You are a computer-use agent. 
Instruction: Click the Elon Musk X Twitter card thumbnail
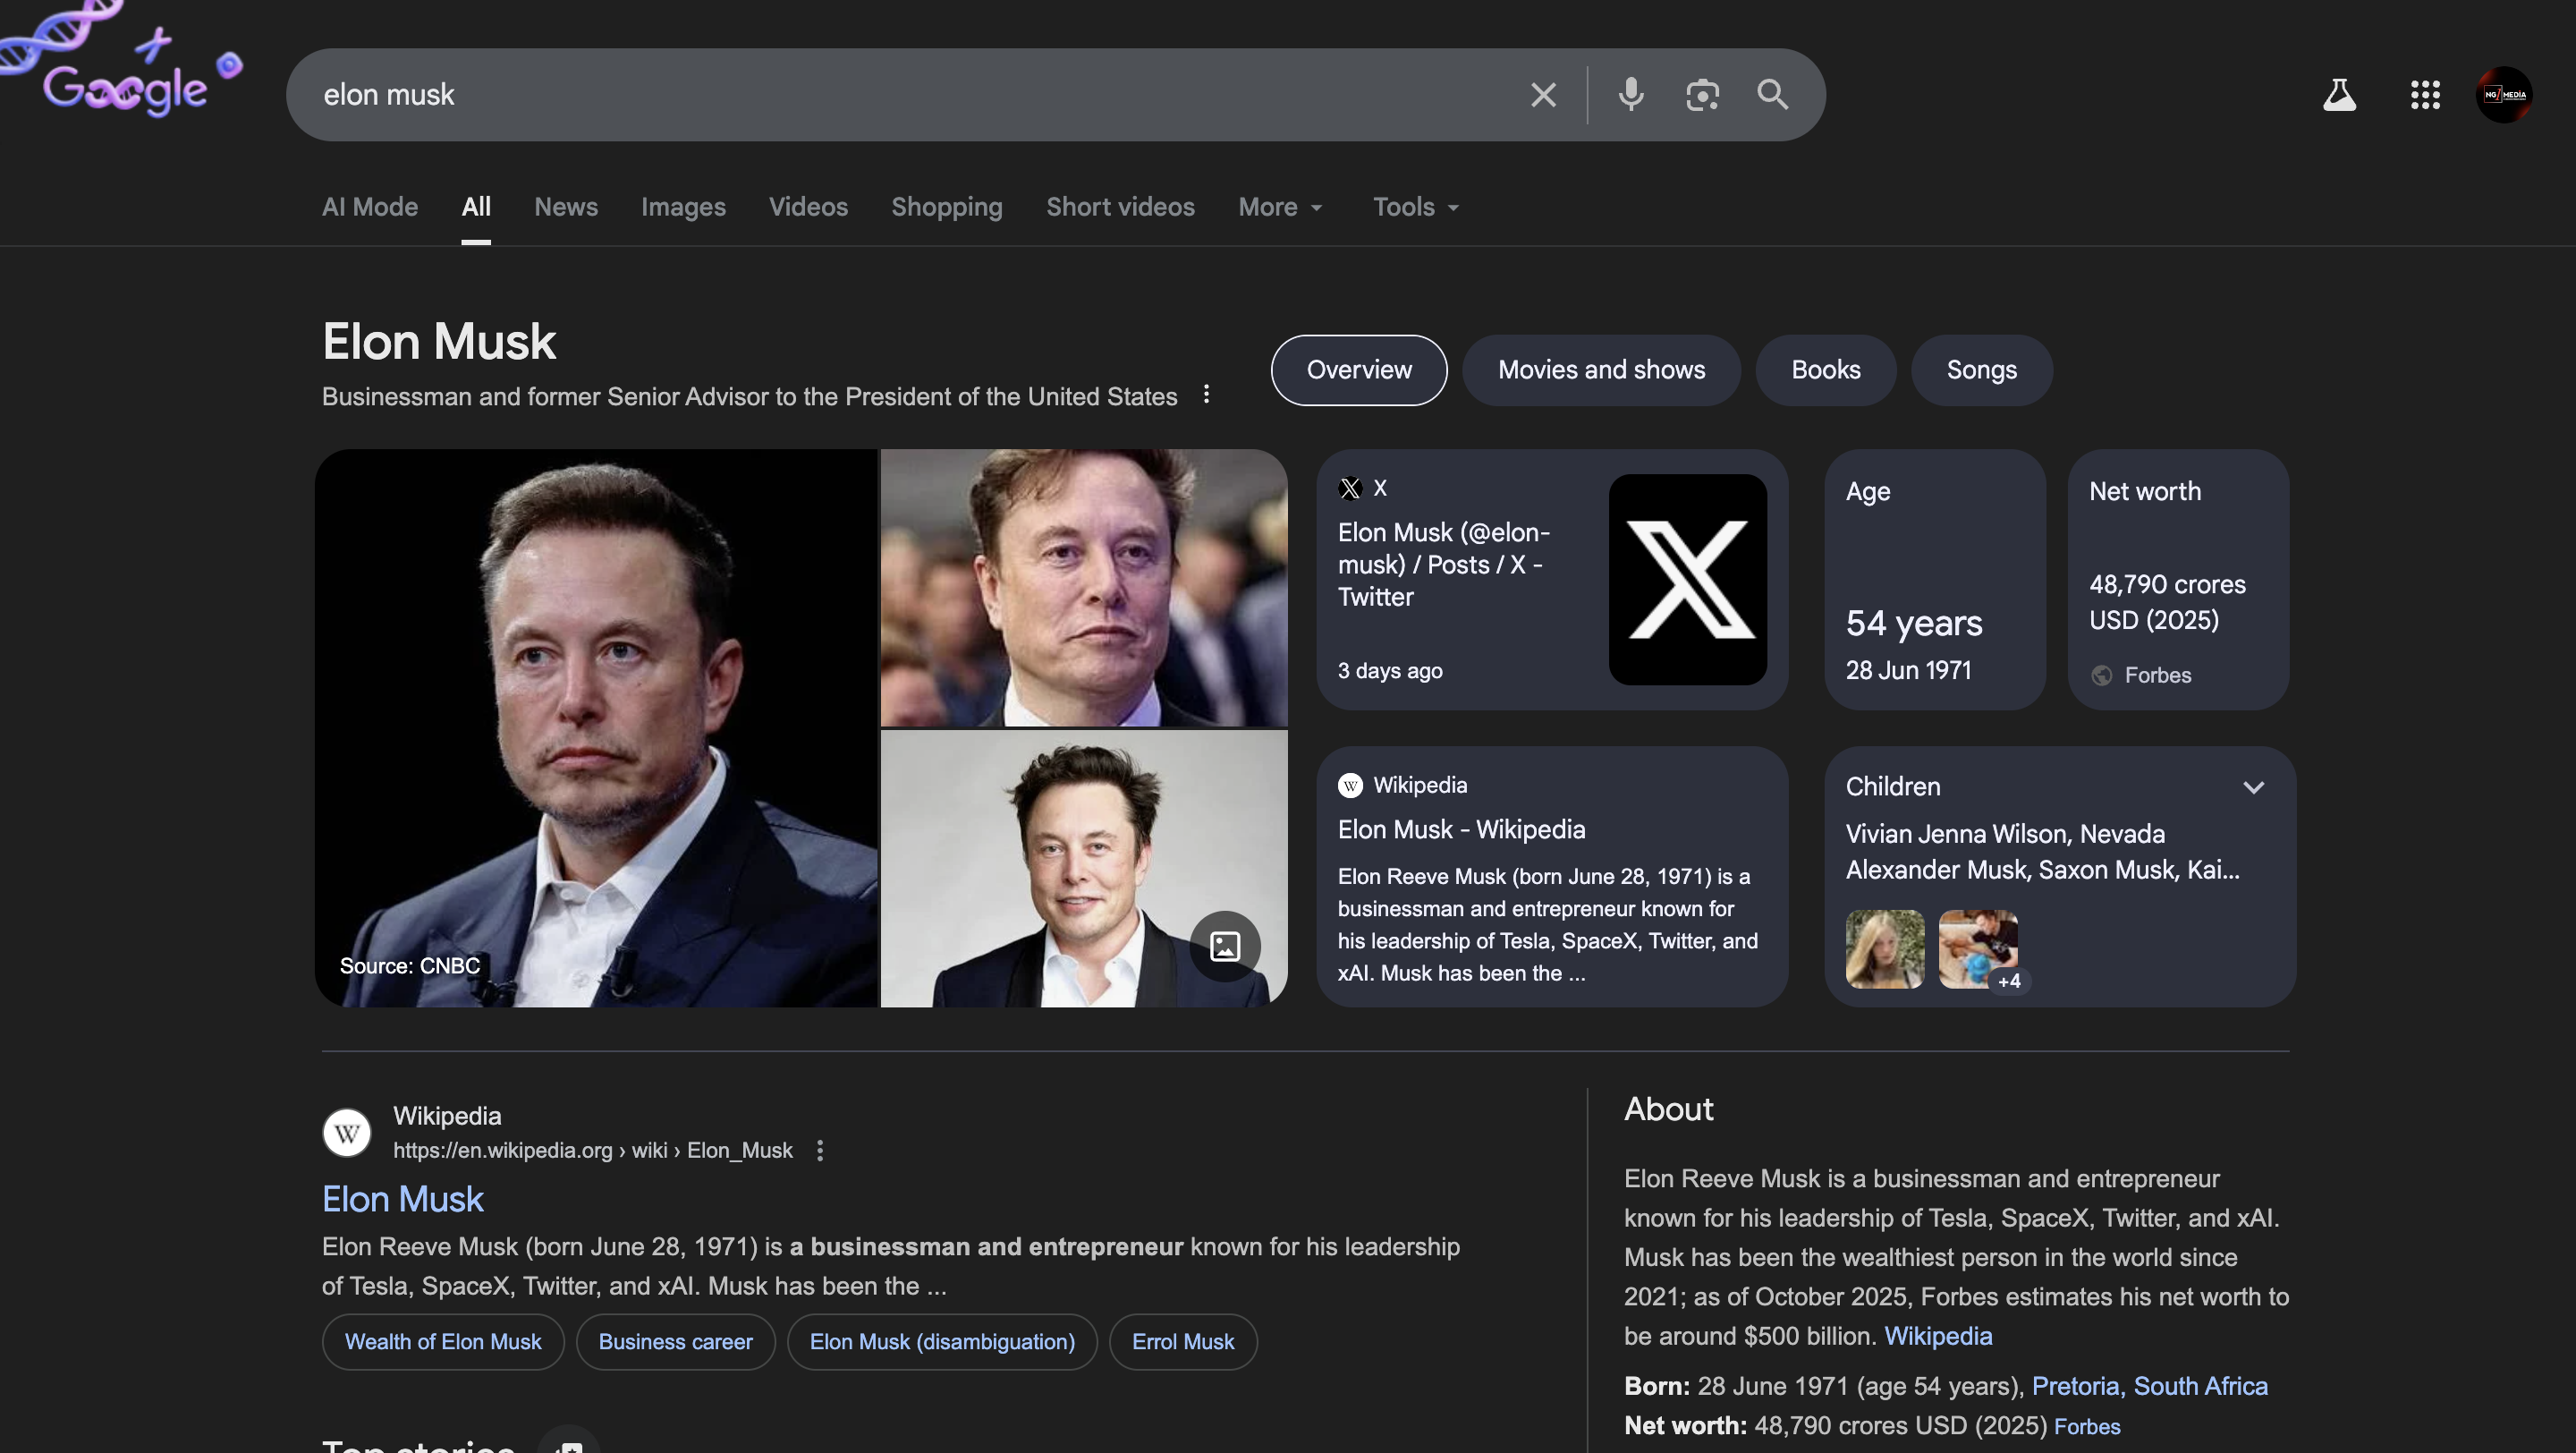1686,580
